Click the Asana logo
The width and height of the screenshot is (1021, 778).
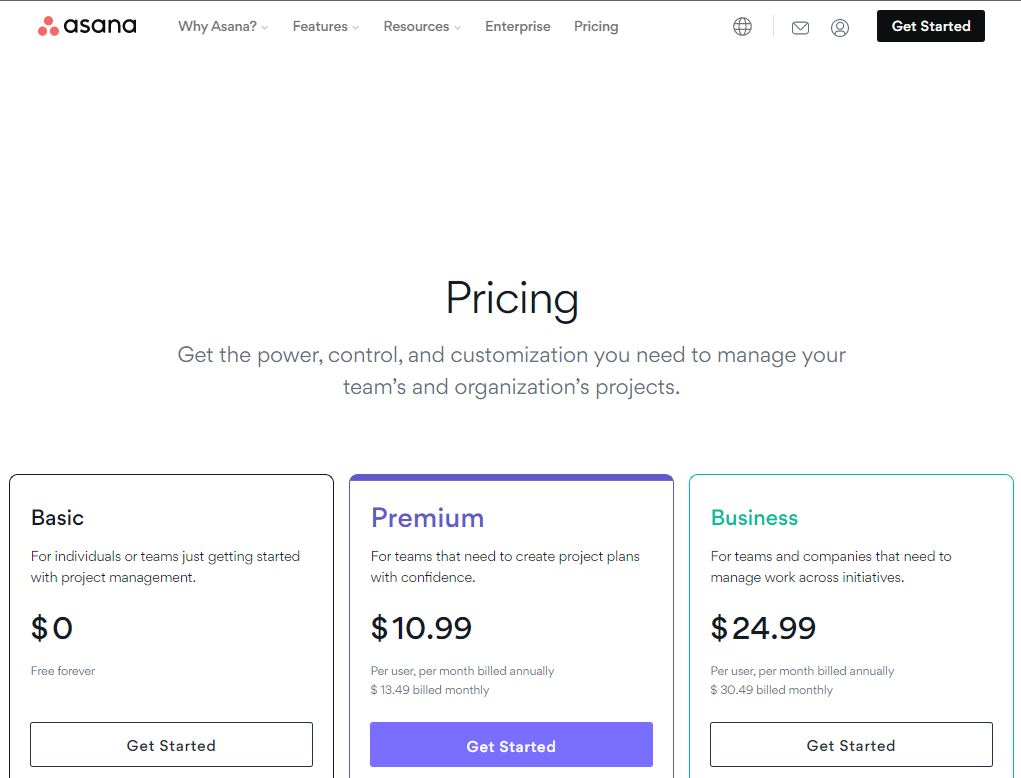[x=87, y=26]
